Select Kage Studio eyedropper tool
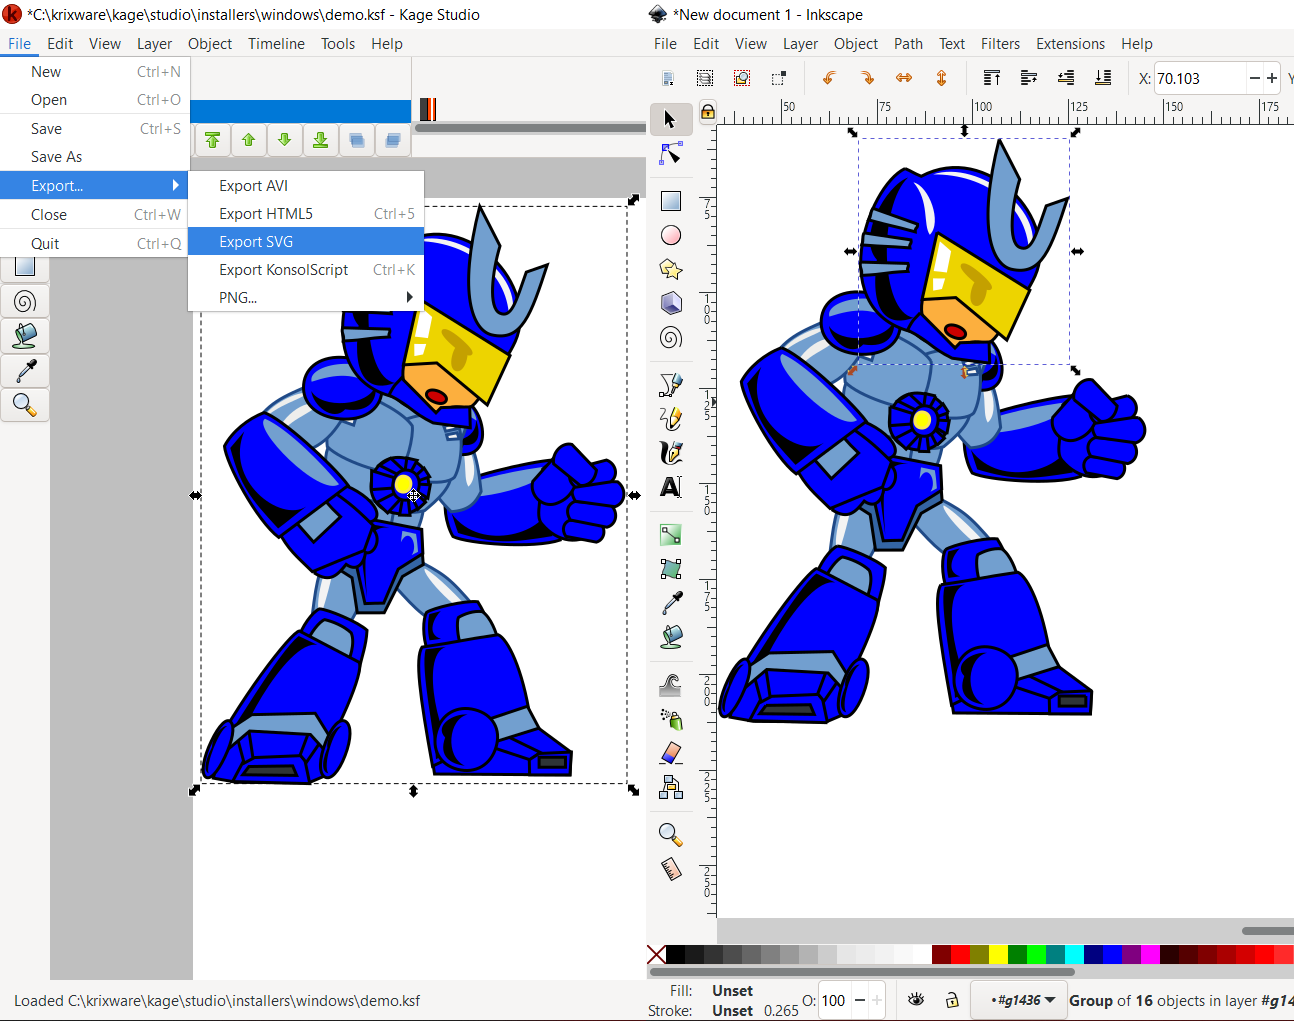This screenshot has width=1294, height=1021. pos(25,371)
